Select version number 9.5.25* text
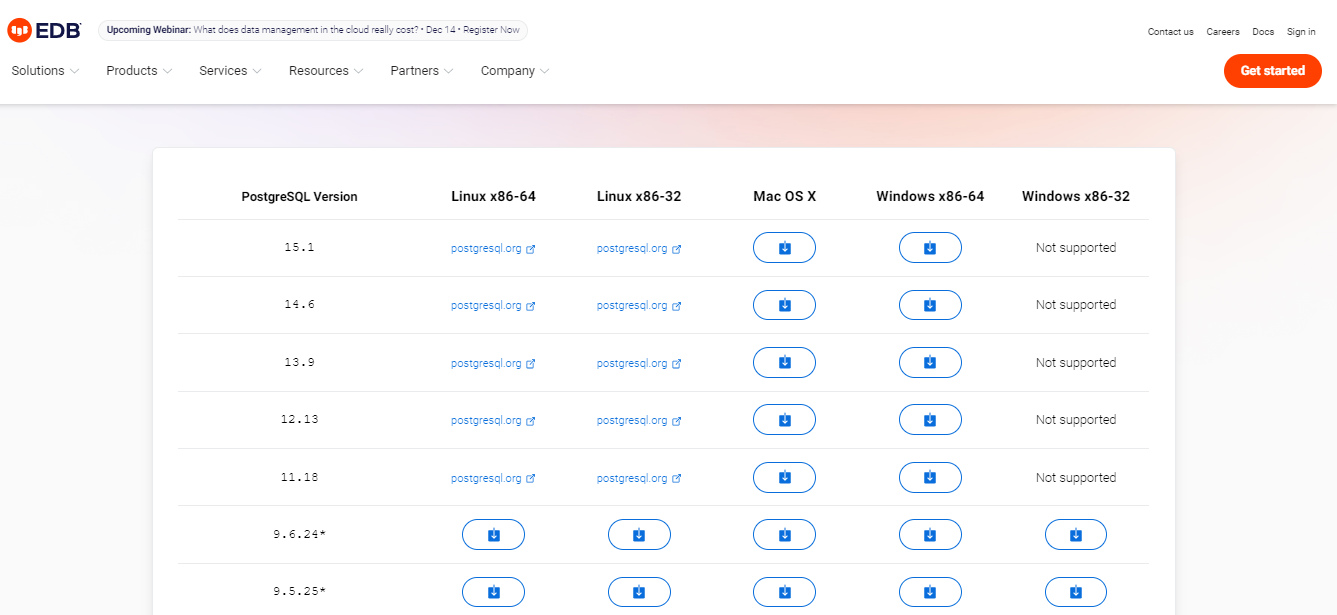The width and height of the screenshot is (1337, 615). click(x=299, y=591)
